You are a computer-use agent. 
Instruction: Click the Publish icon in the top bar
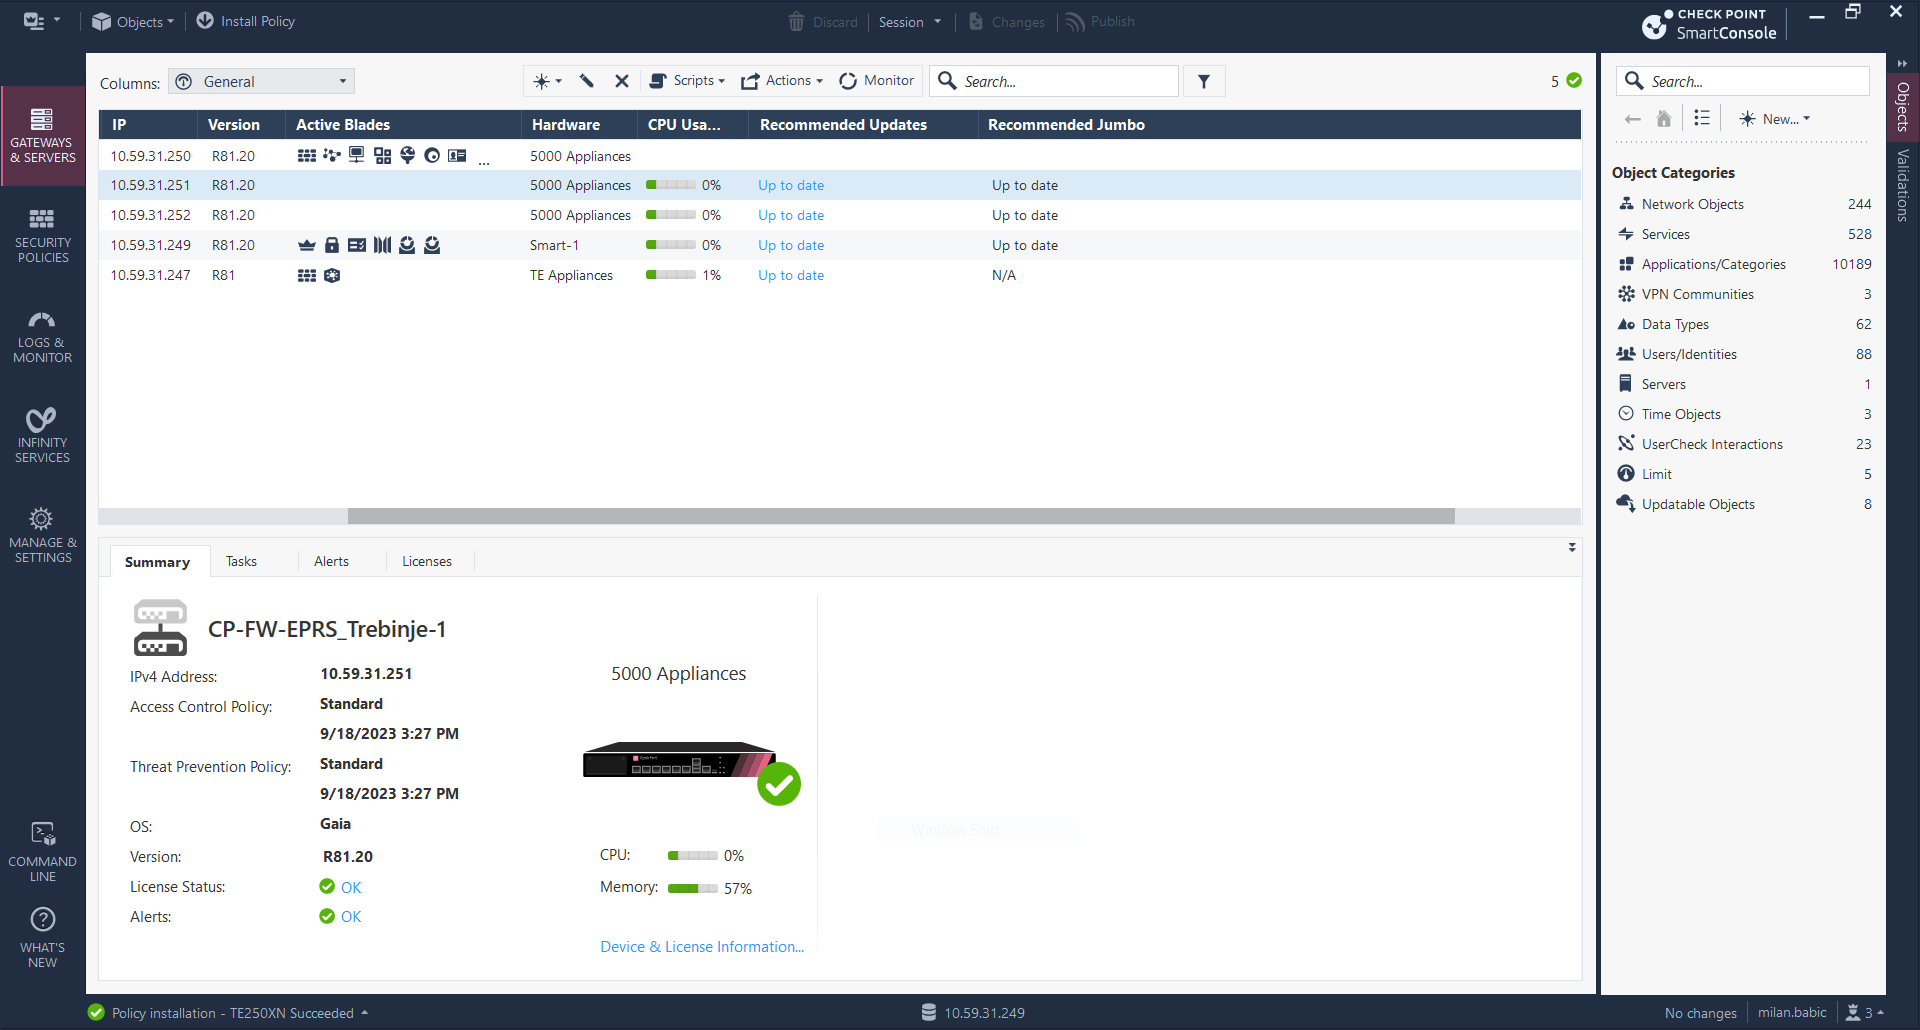[1075, 22]
